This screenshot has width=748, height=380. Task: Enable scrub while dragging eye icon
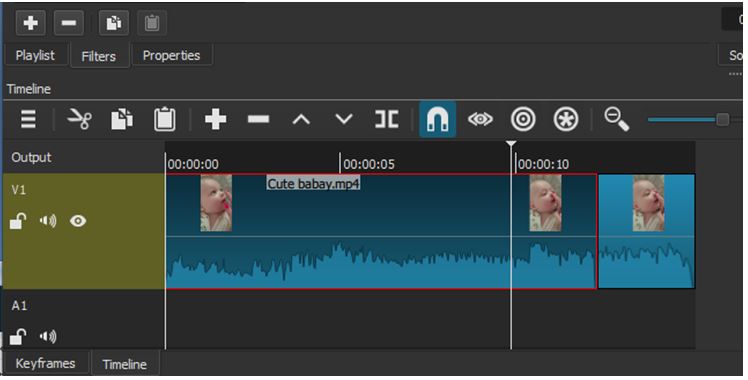[480, 119]
